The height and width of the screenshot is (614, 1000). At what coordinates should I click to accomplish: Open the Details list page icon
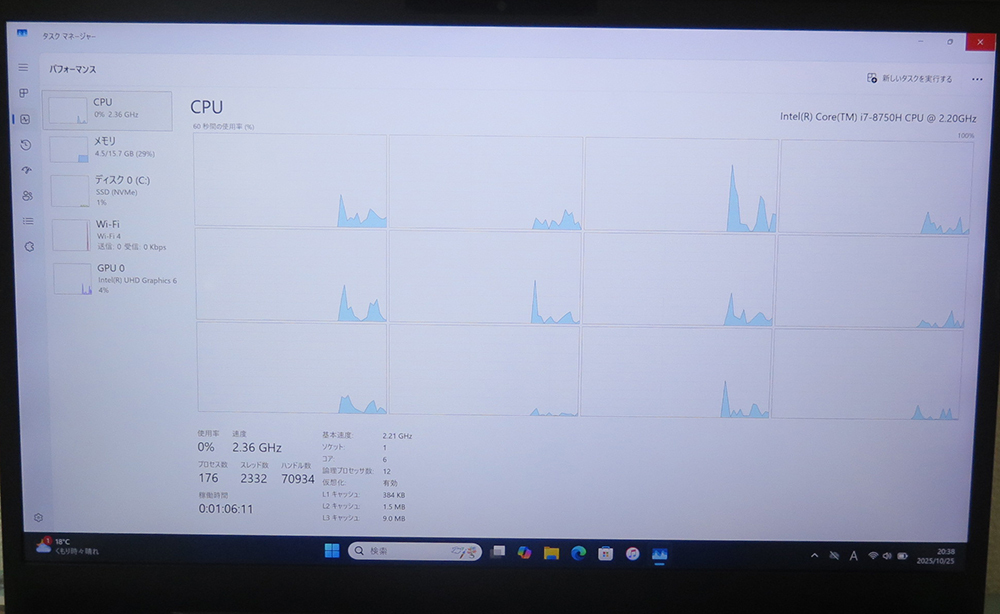click(x=28, y=221)
